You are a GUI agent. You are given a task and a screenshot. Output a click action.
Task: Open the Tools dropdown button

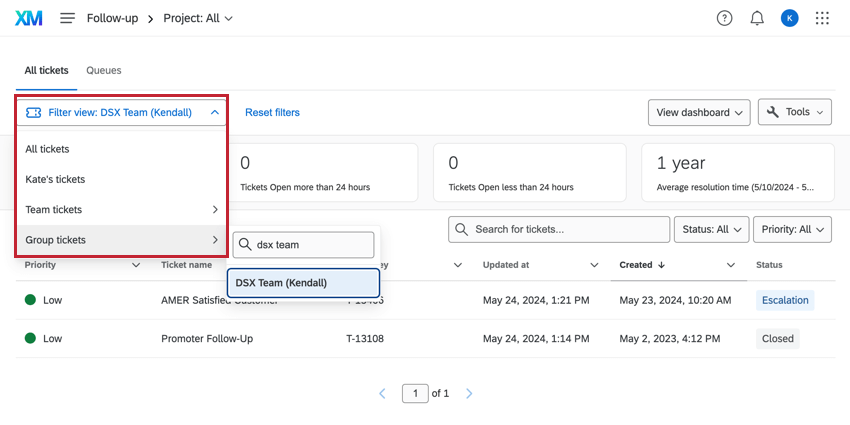coord(795,112)
